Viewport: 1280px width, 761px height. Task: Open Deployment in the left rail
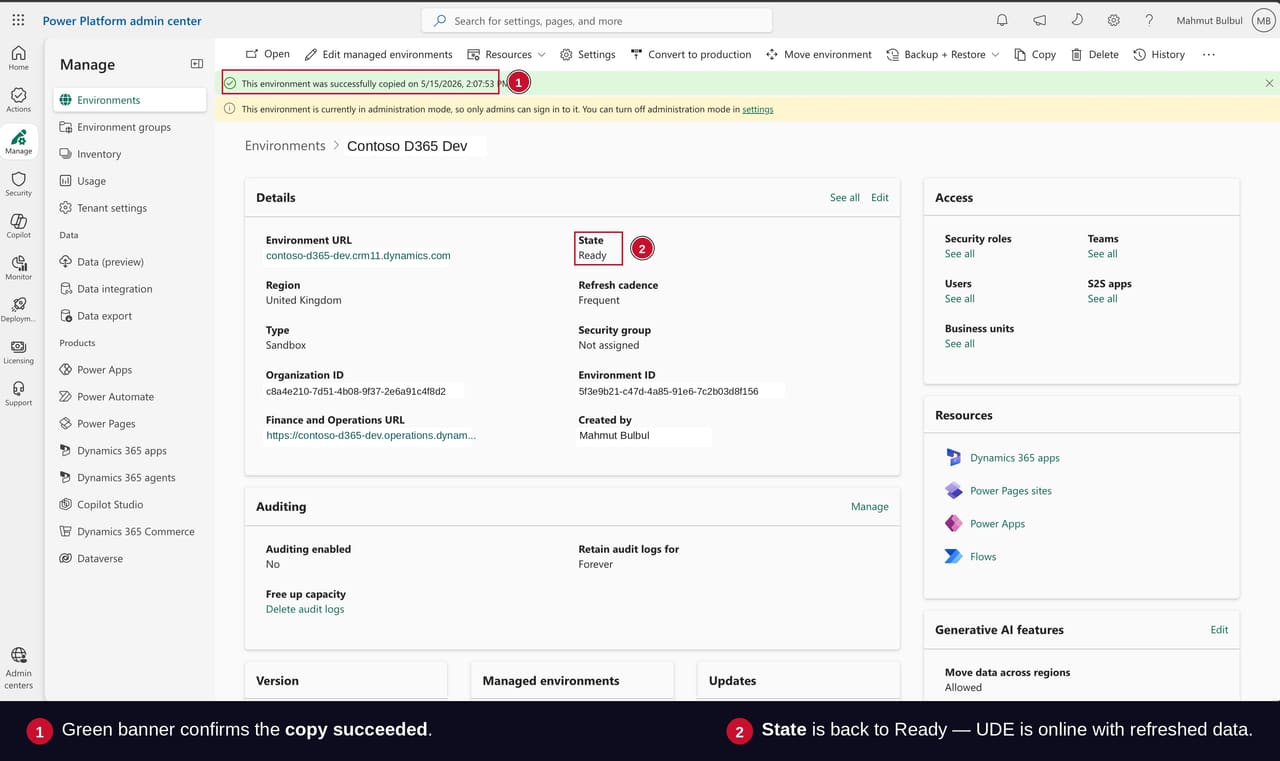[18, 310]
